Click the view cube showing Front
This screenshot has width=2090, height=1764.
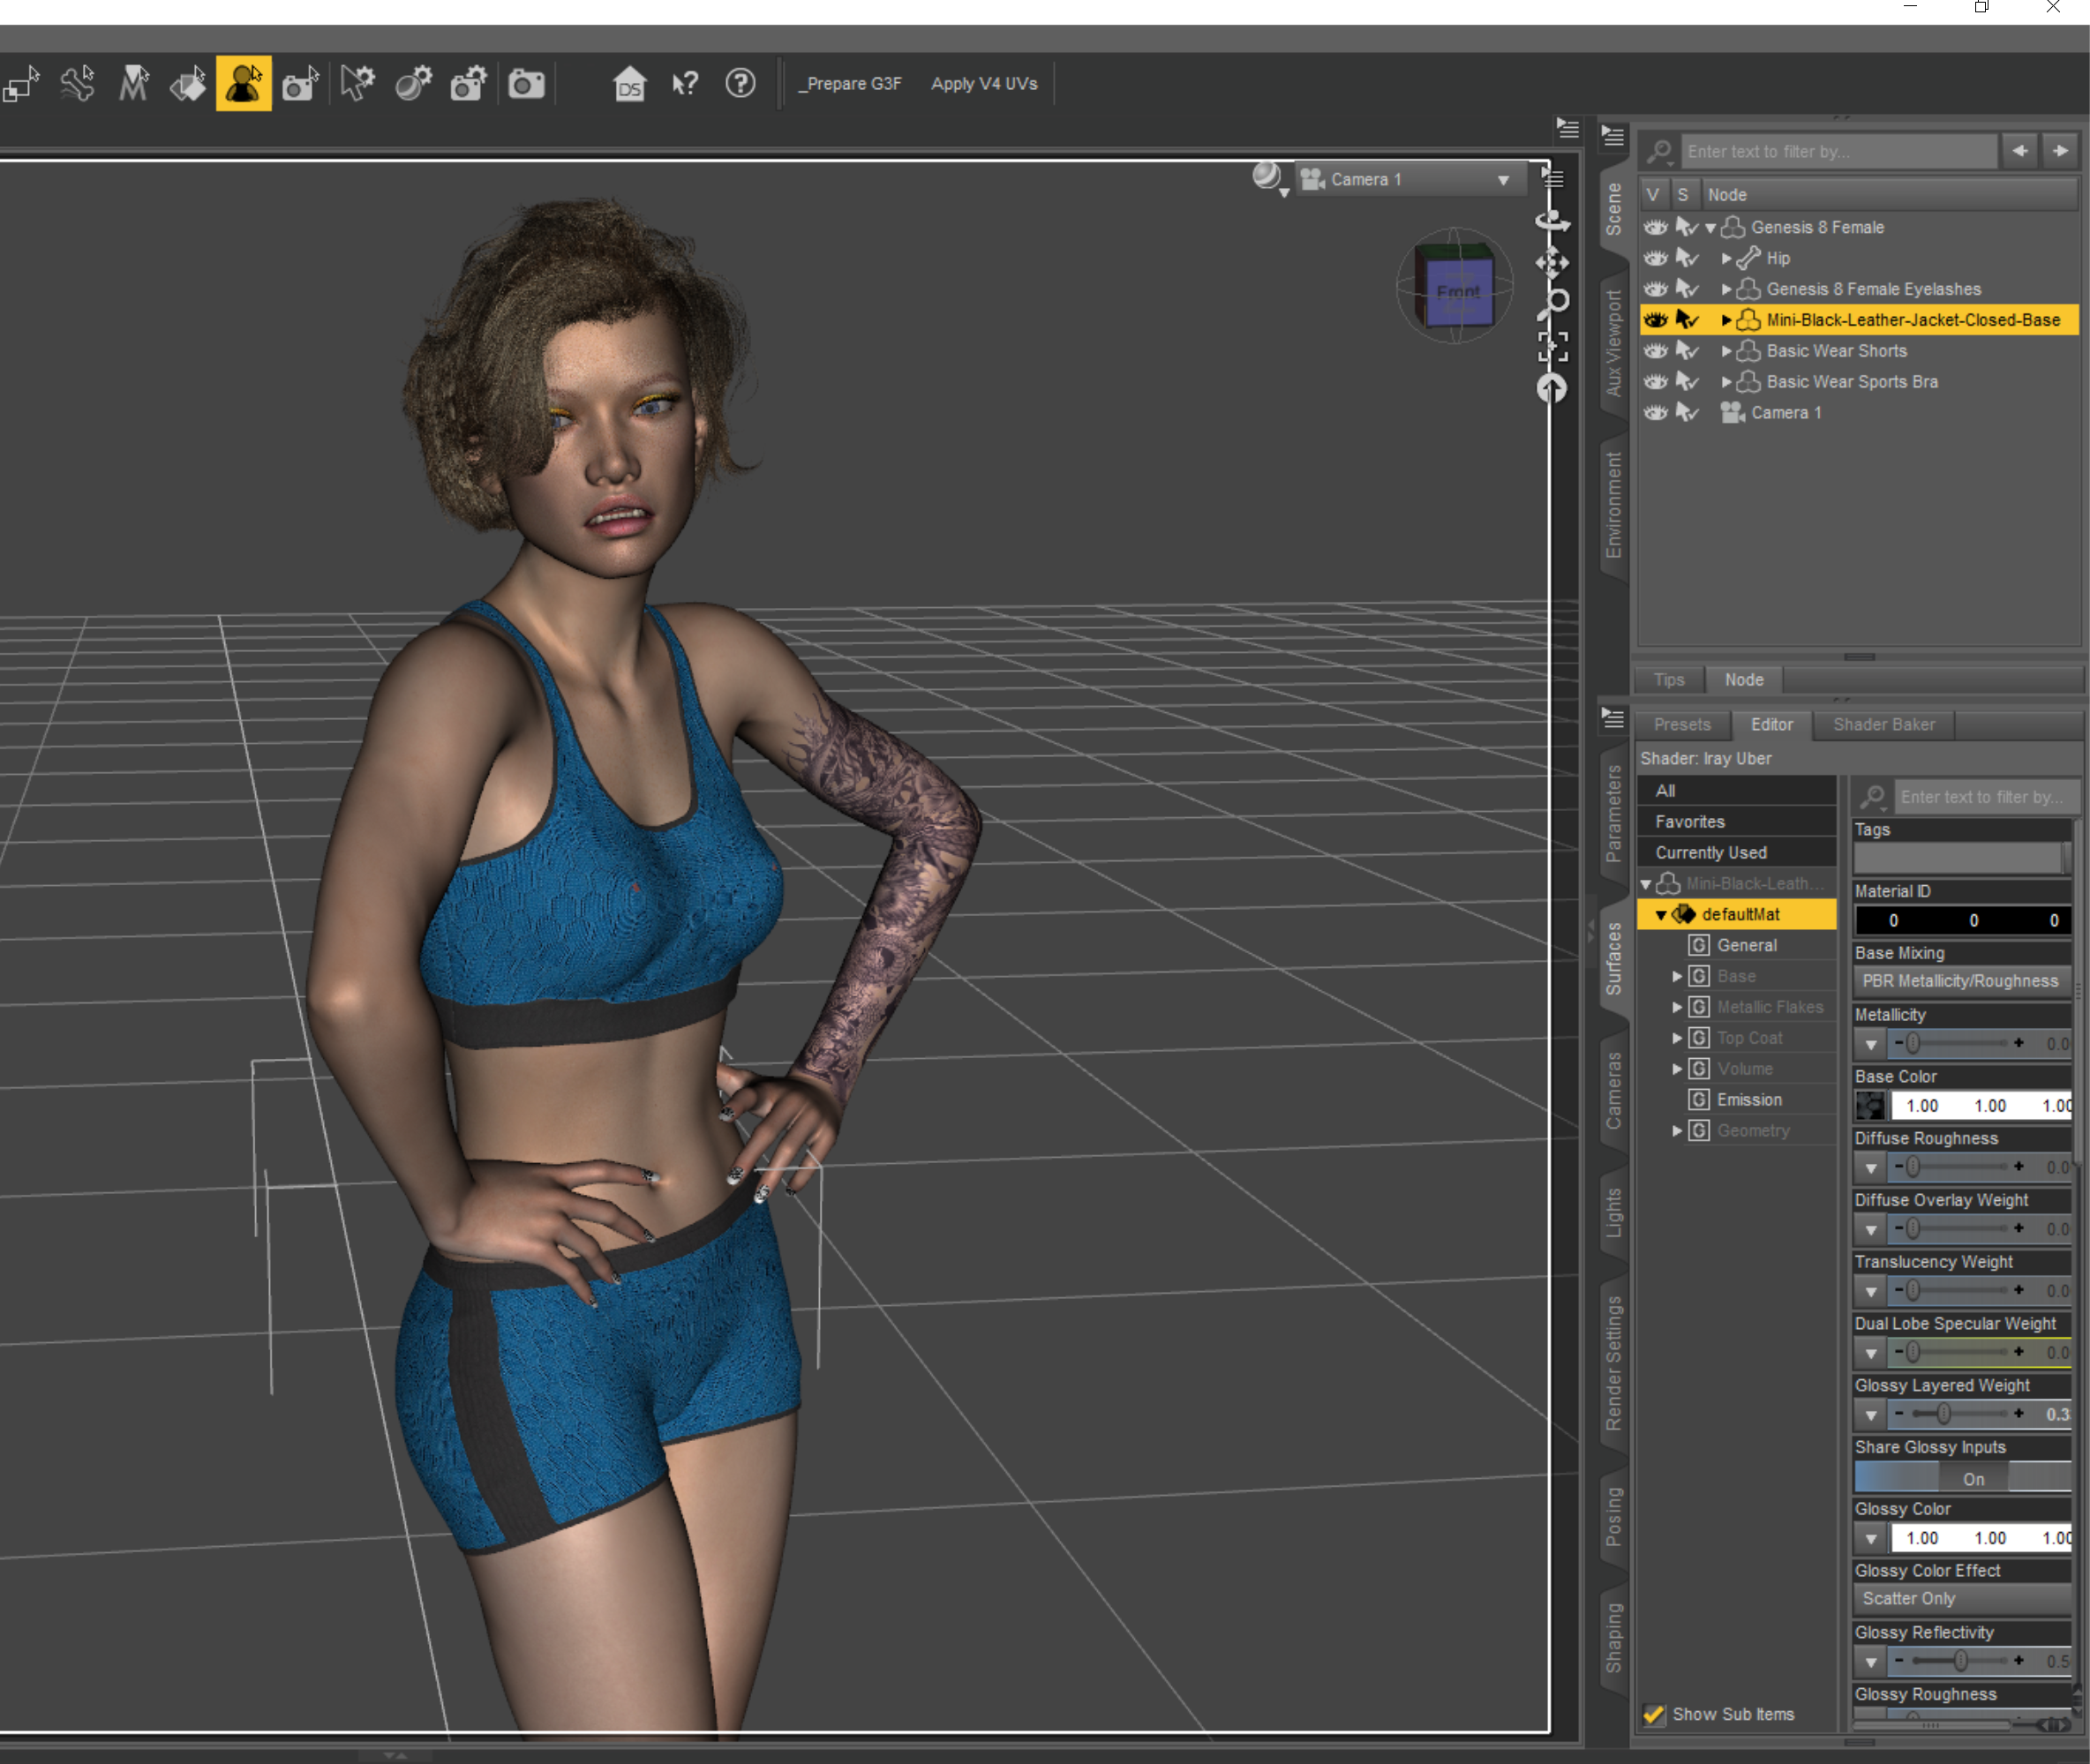click(x=1457, y=290)
